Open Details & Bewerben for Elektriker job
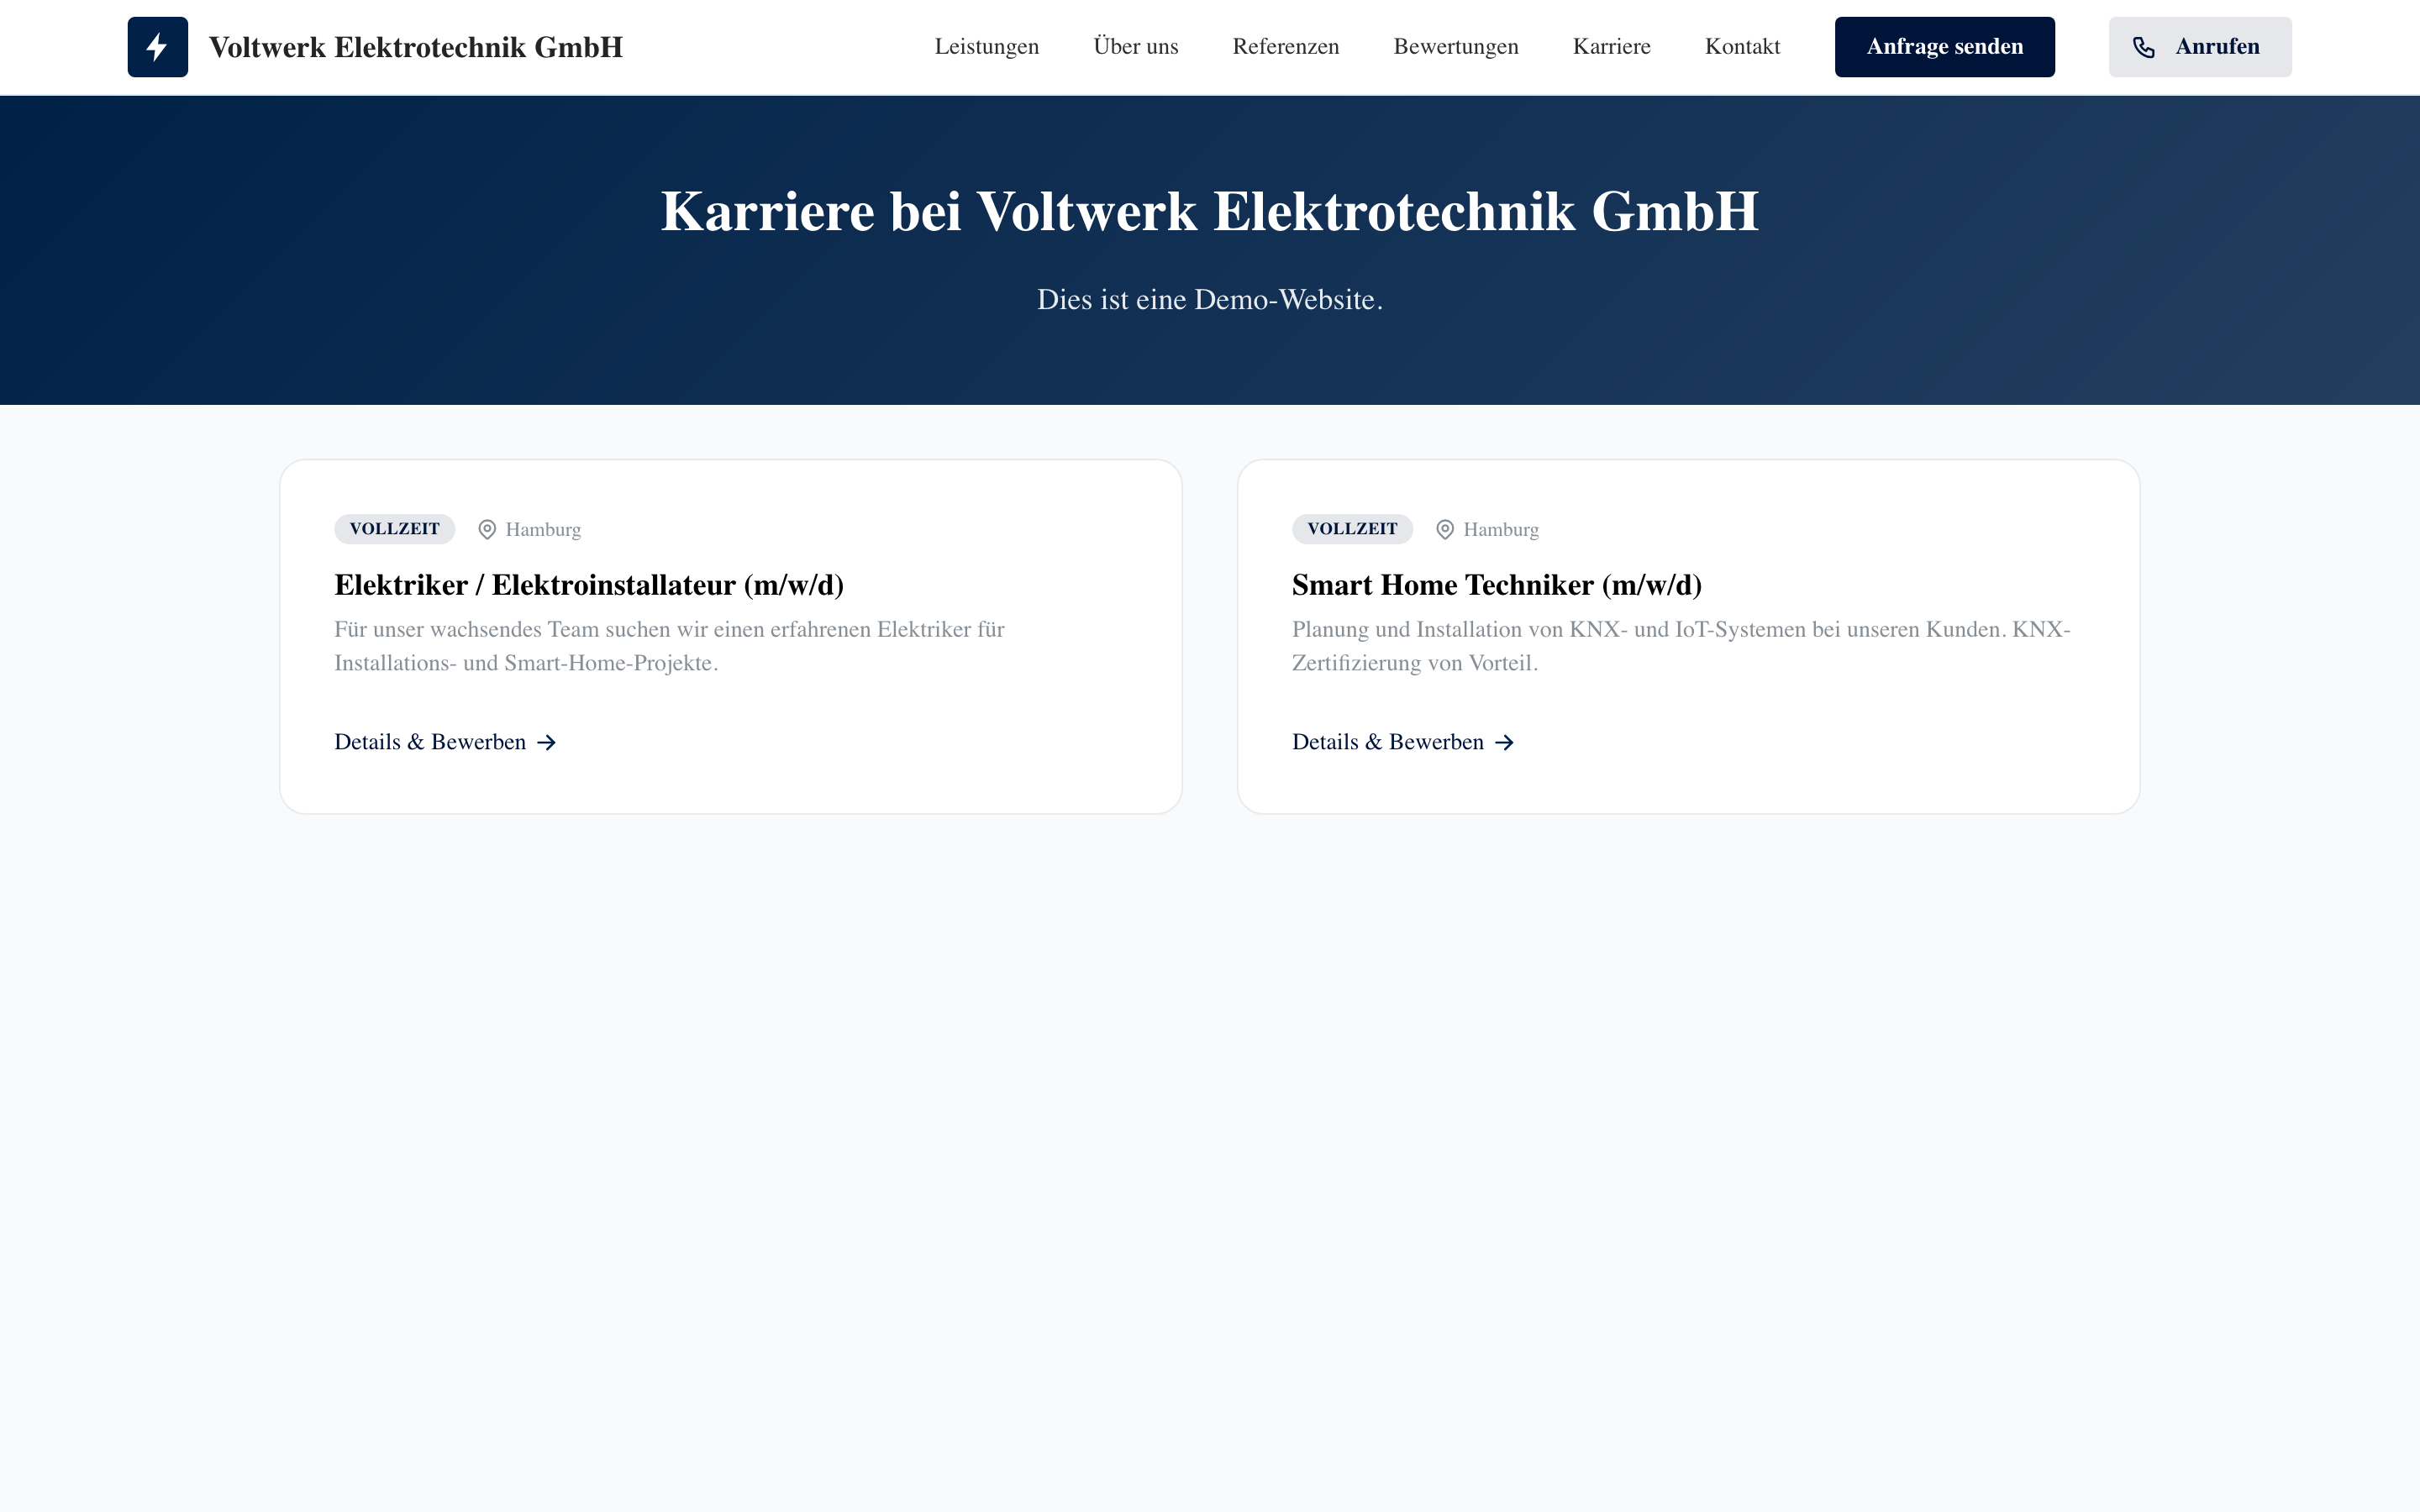The image size is (2420, 1512). point(430,742)
